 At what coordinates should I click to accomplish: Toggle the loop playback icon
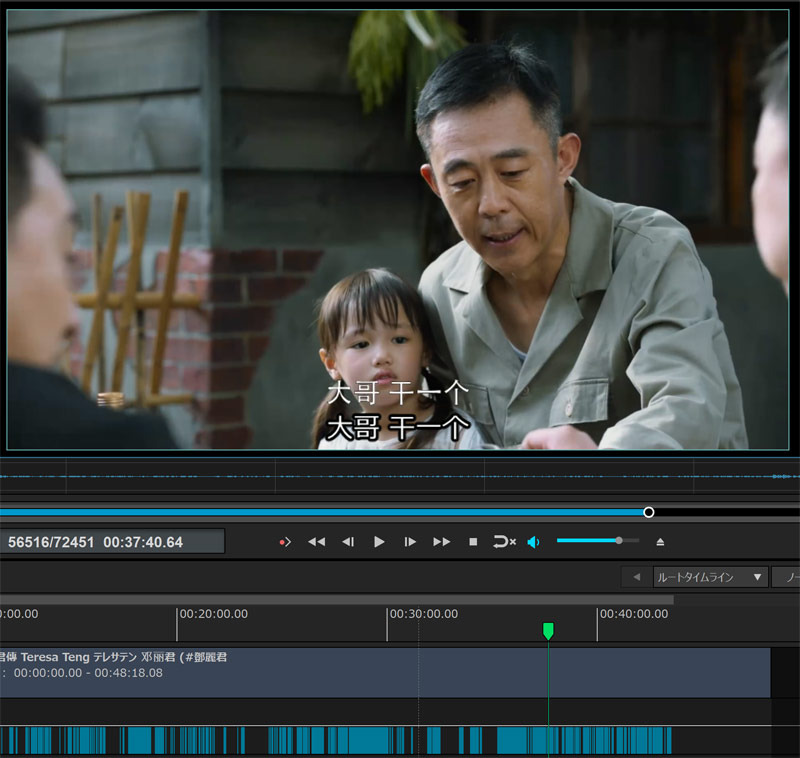point(504,542)
